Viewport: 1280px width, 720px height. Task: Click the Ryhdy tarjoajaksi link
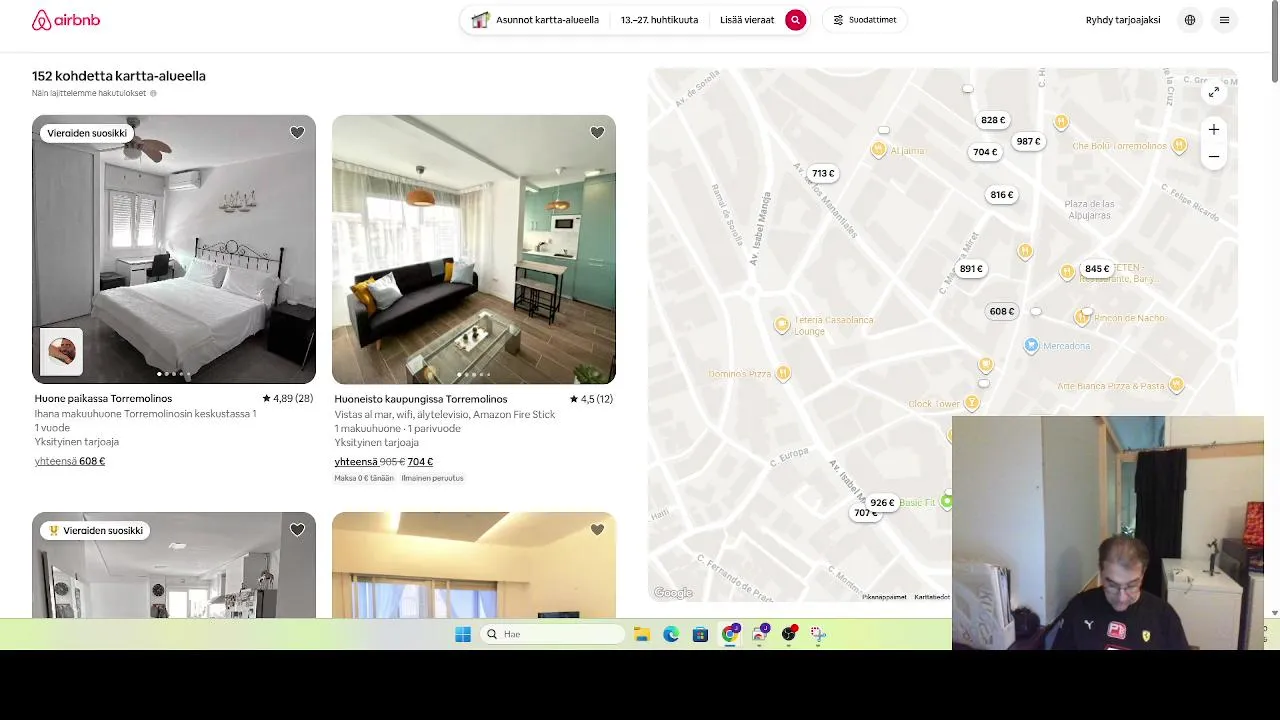[x=1123, y=20]
